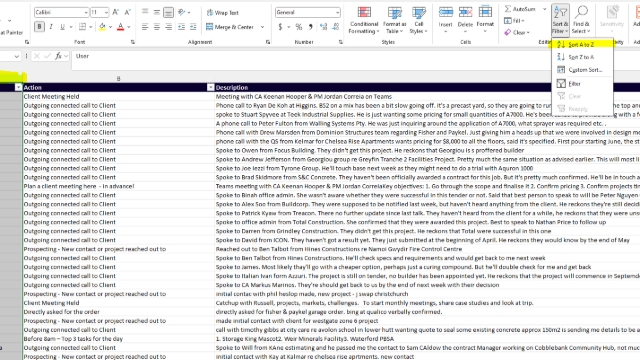
Task: Click the Delete cells button
Action: point(465,20)
